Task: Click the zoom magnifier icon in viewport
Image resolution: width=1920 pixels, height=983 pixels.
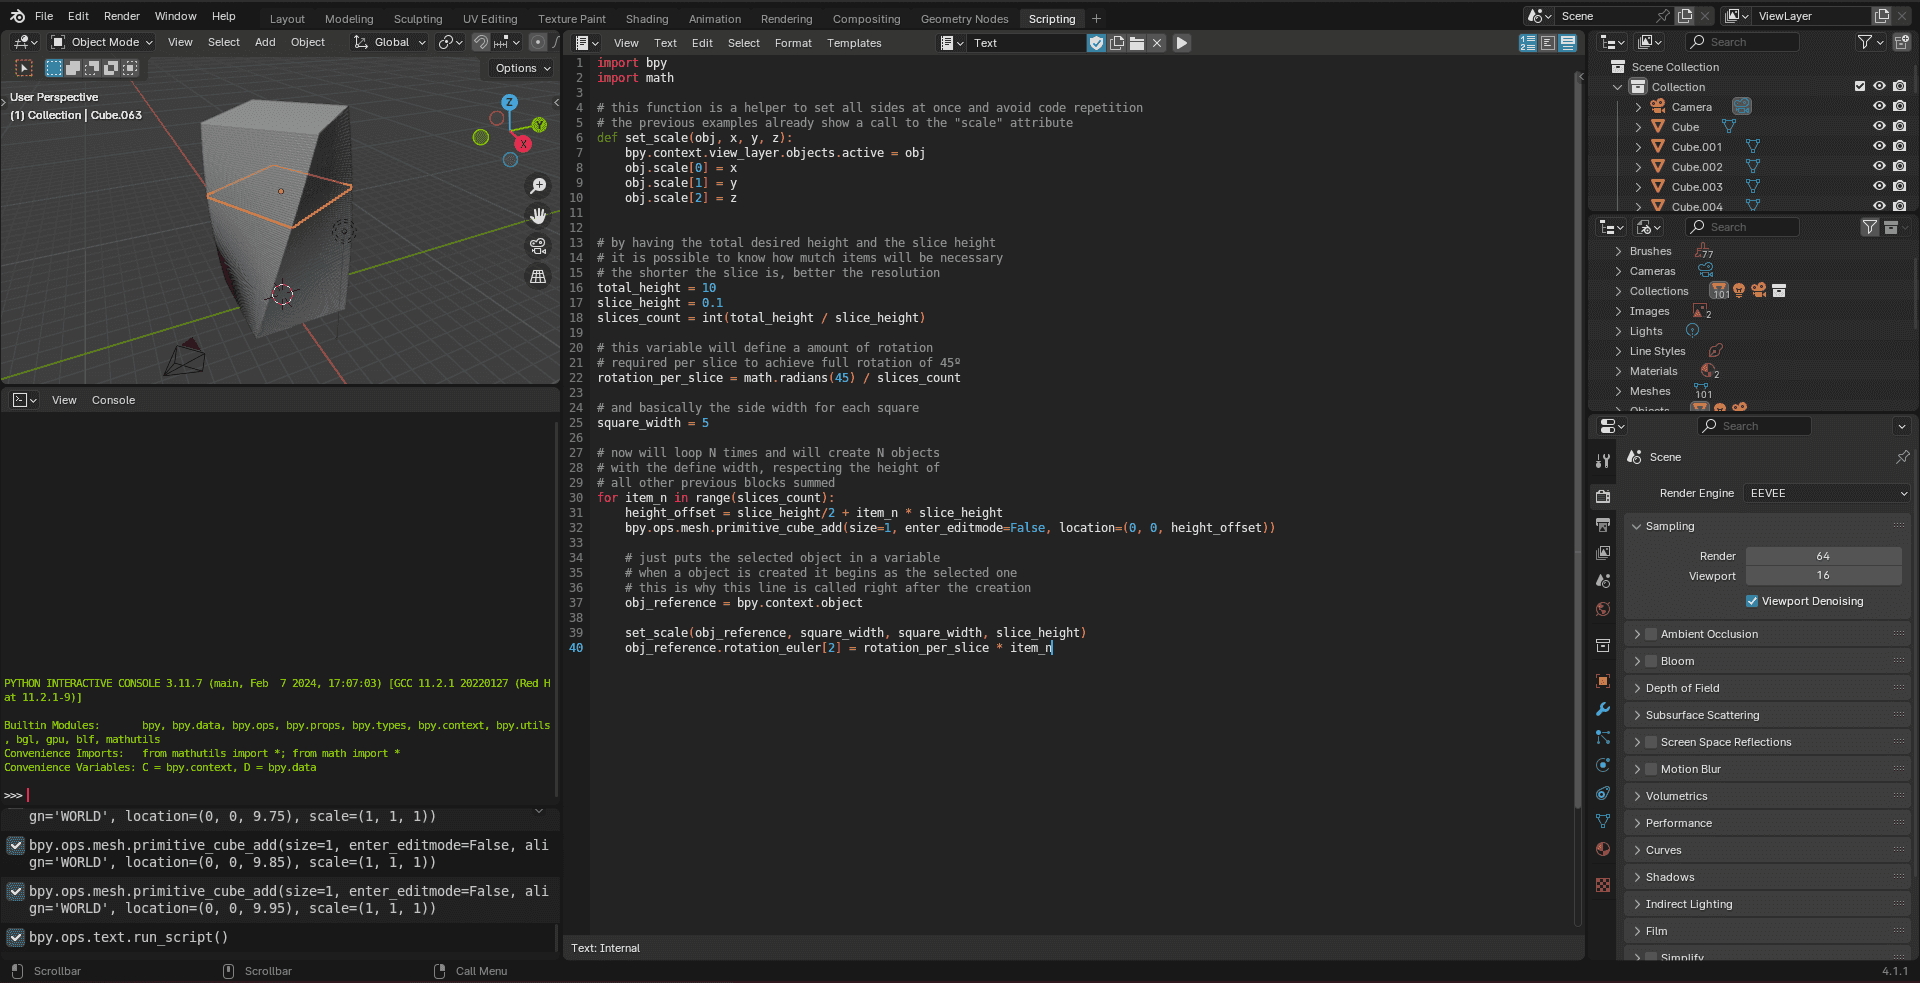Action: 538,186
